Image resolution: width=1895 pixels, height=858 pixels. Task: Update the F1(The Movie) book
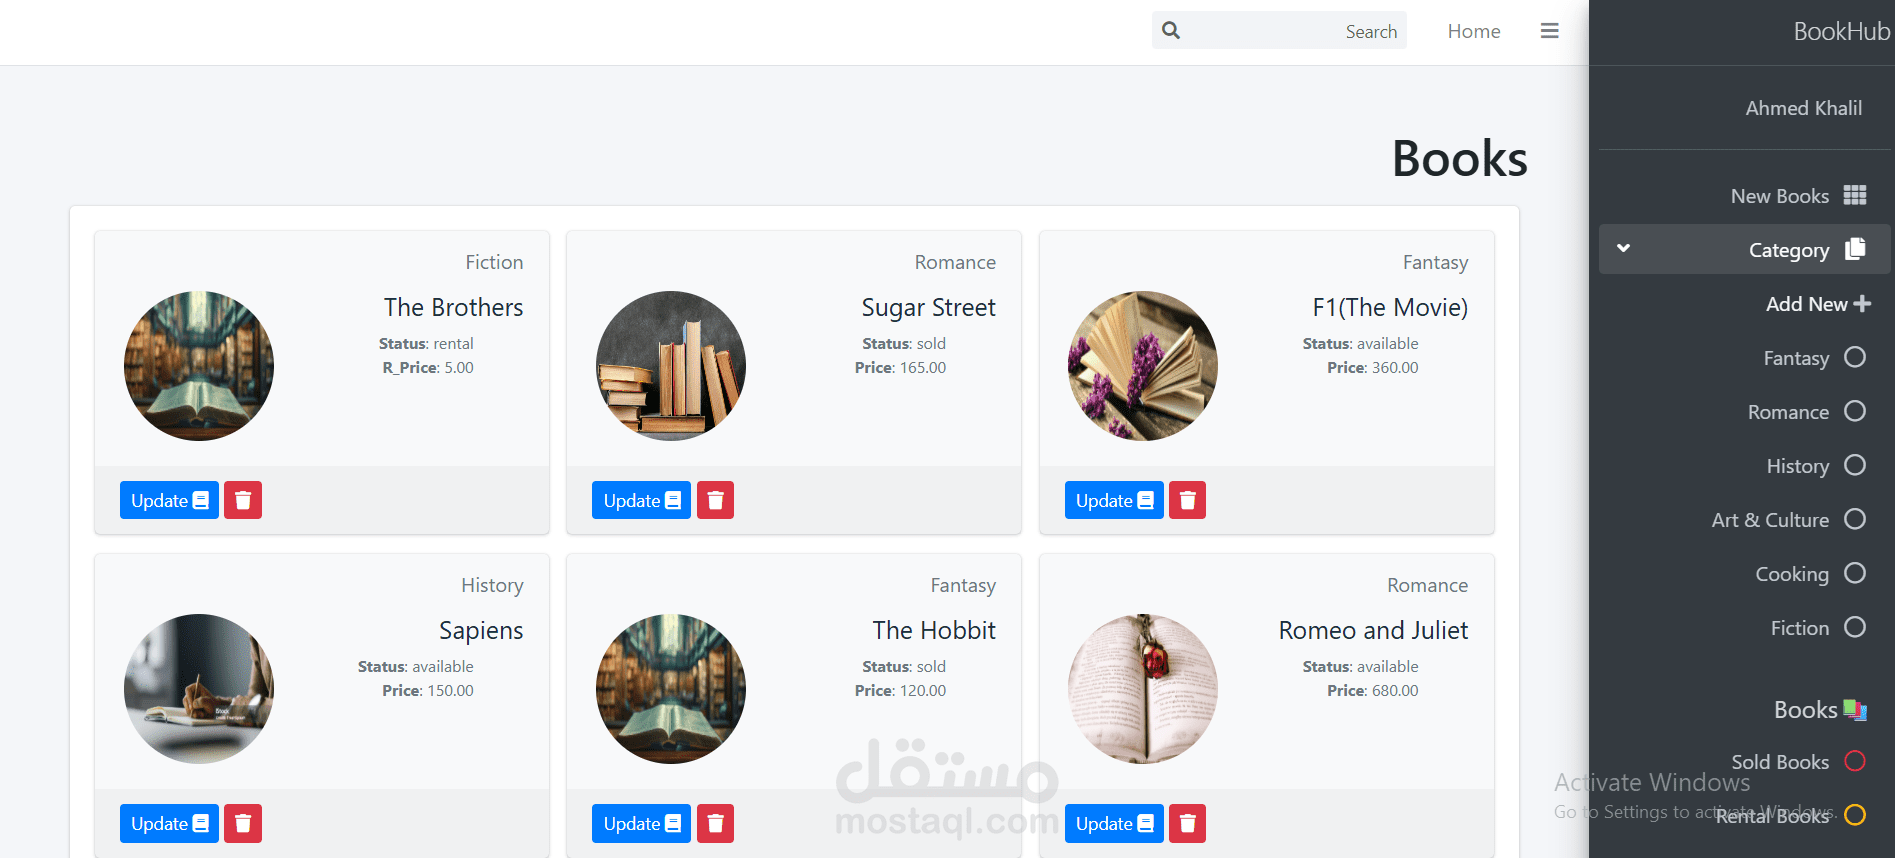pos(1114,500)
